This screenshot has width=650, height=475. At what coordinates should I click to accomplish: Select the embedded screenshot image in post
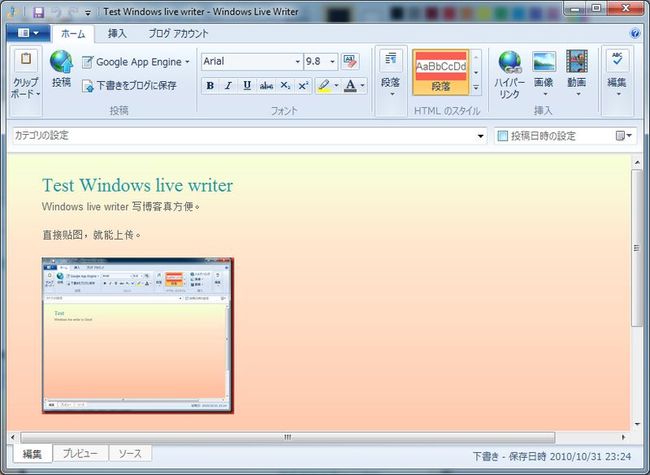[138, 335]
